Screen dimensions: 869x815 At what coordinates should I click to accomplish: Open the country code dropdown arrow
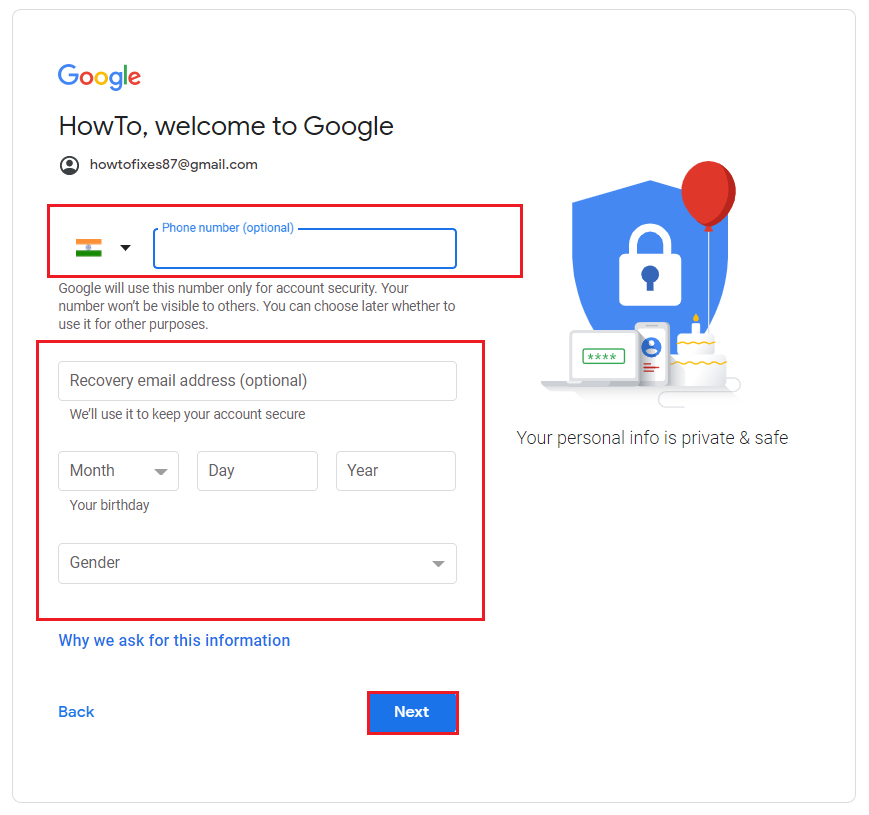click(126, 248)
